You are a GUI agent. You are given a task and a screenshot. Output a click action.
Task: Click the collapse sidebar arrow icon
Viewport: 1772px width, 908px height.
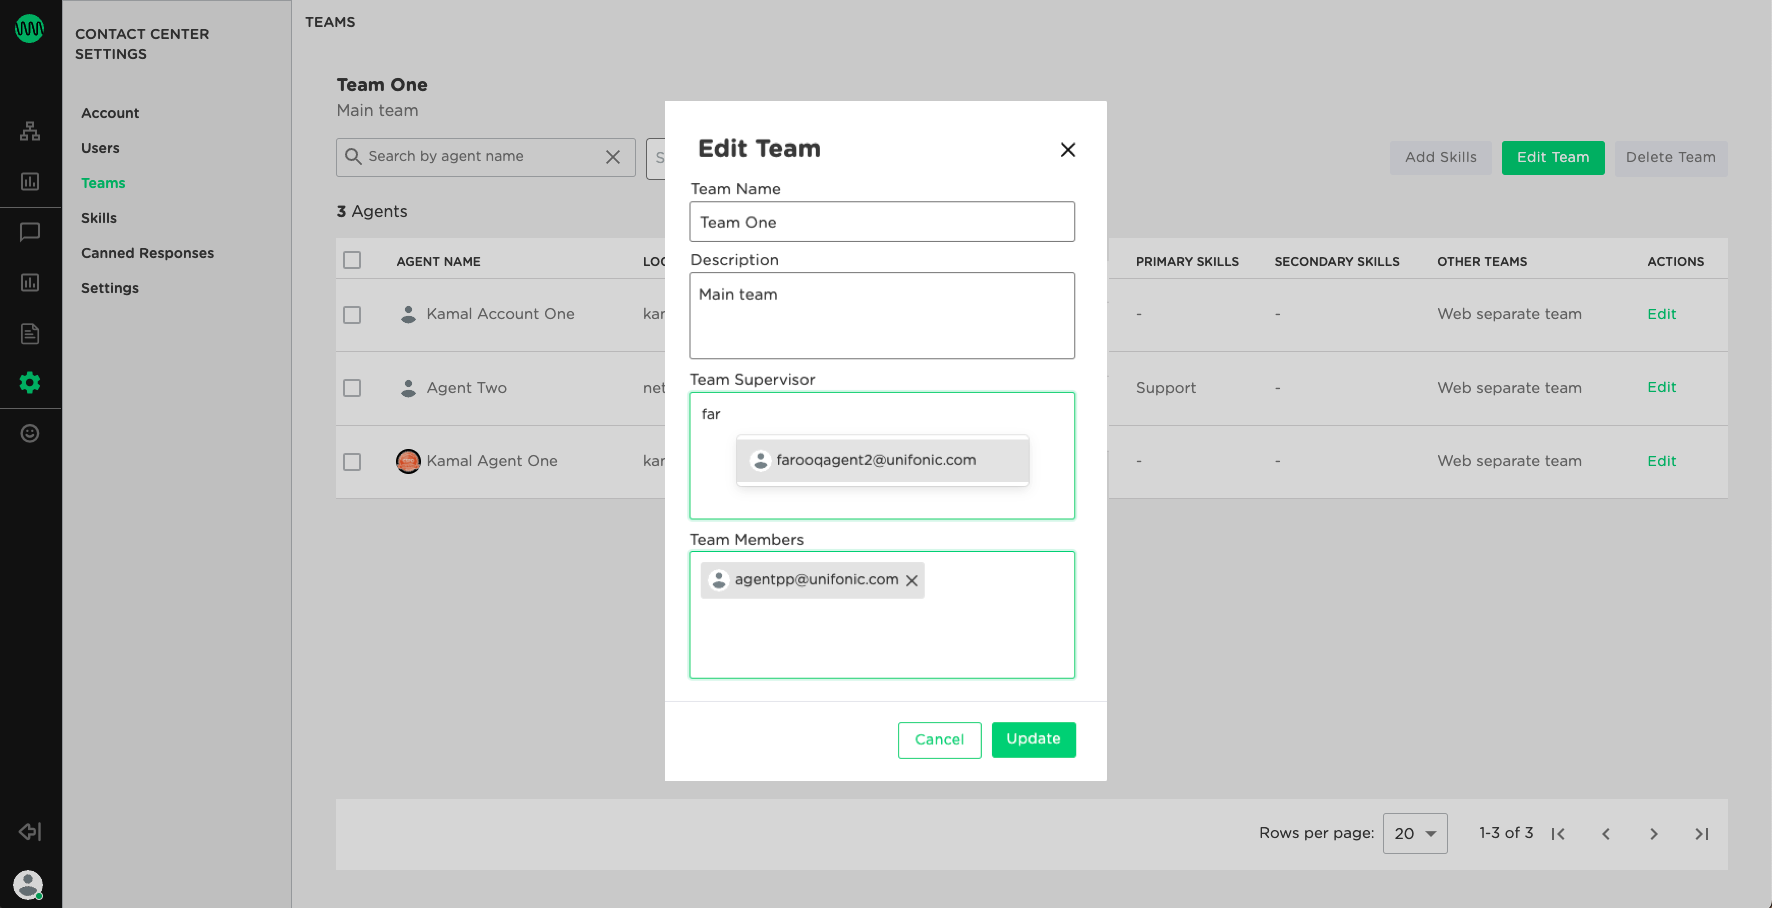(x=30, y=832)
